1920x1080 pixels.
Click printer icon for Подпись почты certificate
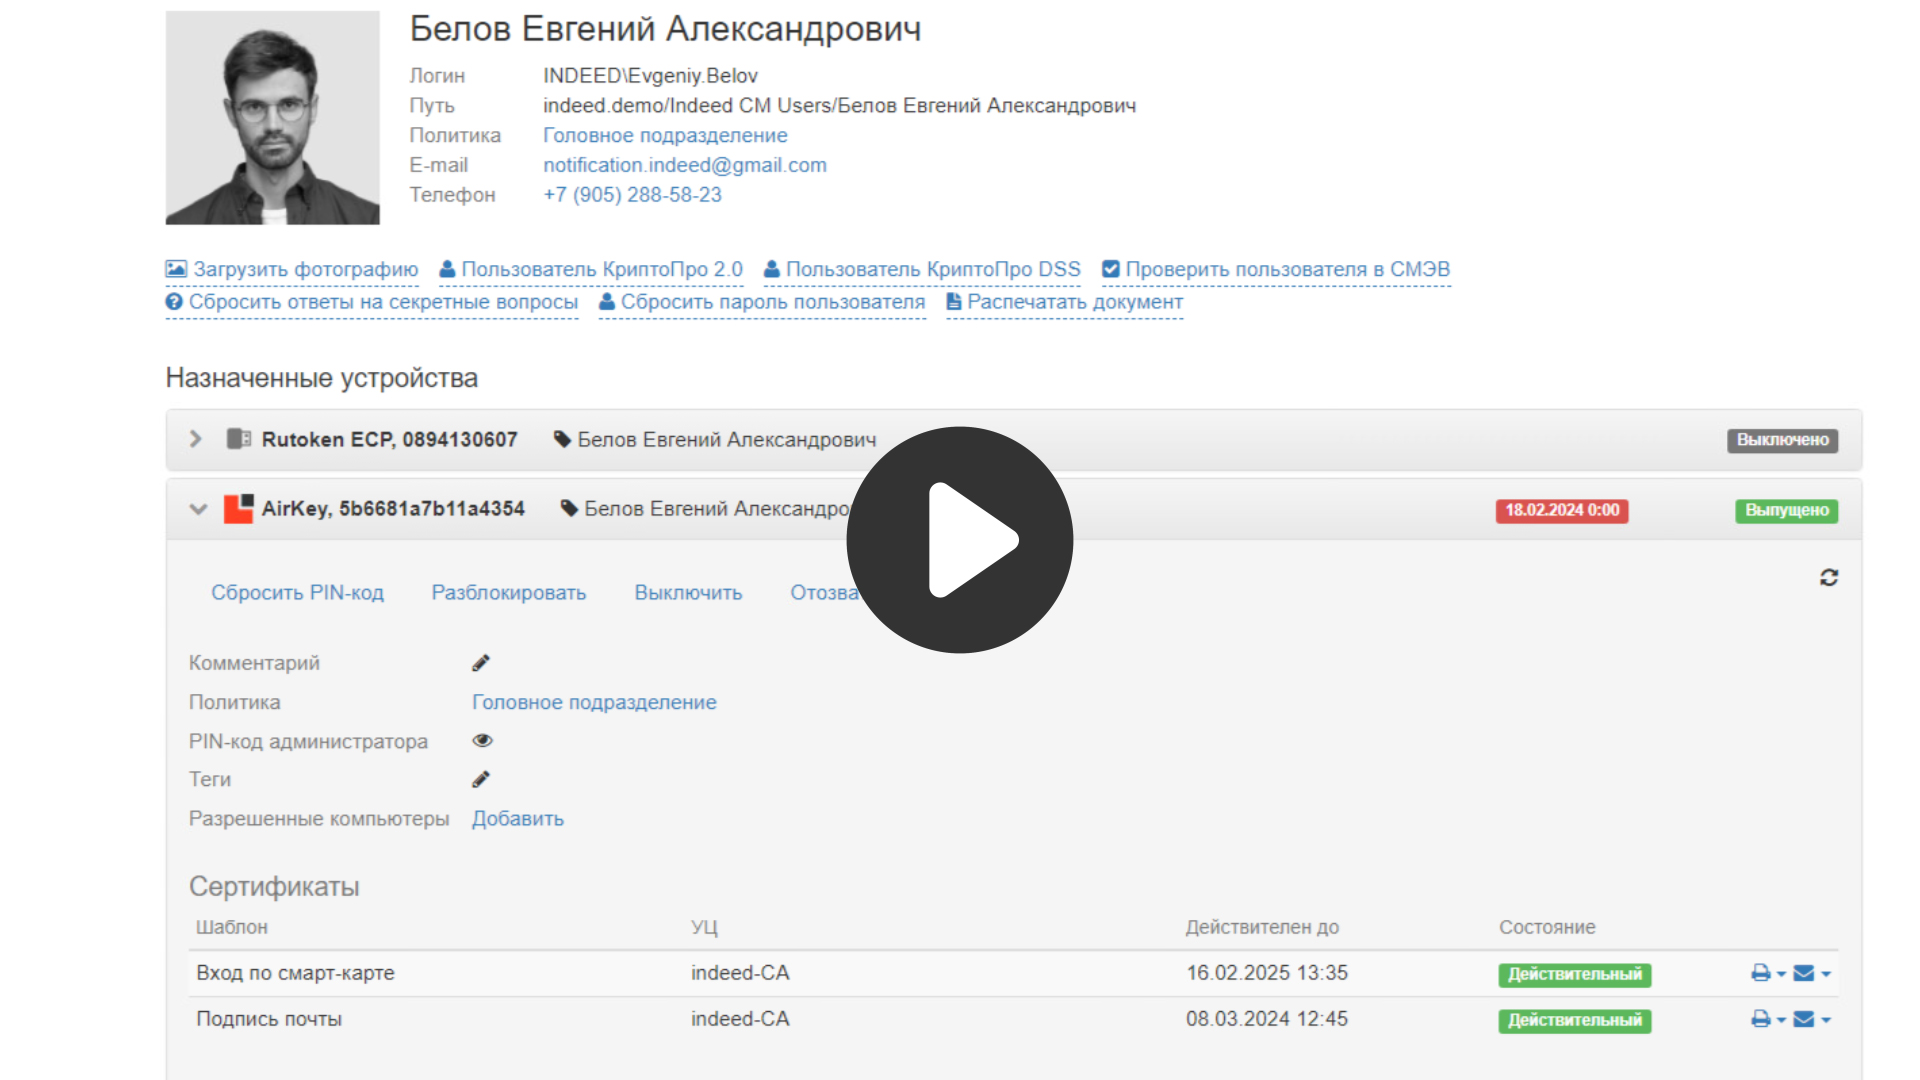pyautogui.click(x=1761, y=1019)
